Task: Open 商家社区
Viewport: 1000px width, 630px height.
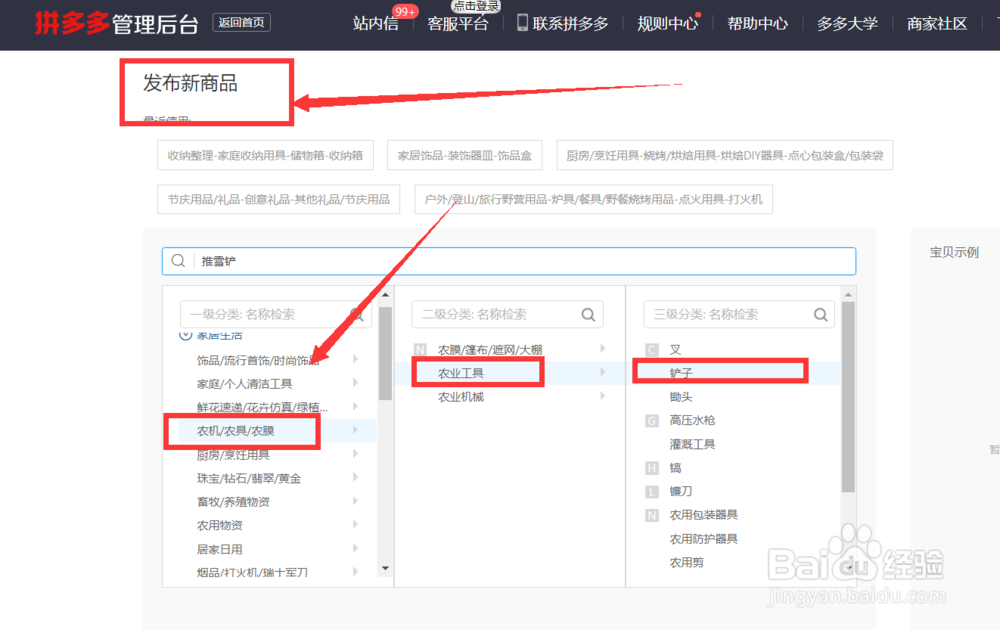Action: (937, 24)
